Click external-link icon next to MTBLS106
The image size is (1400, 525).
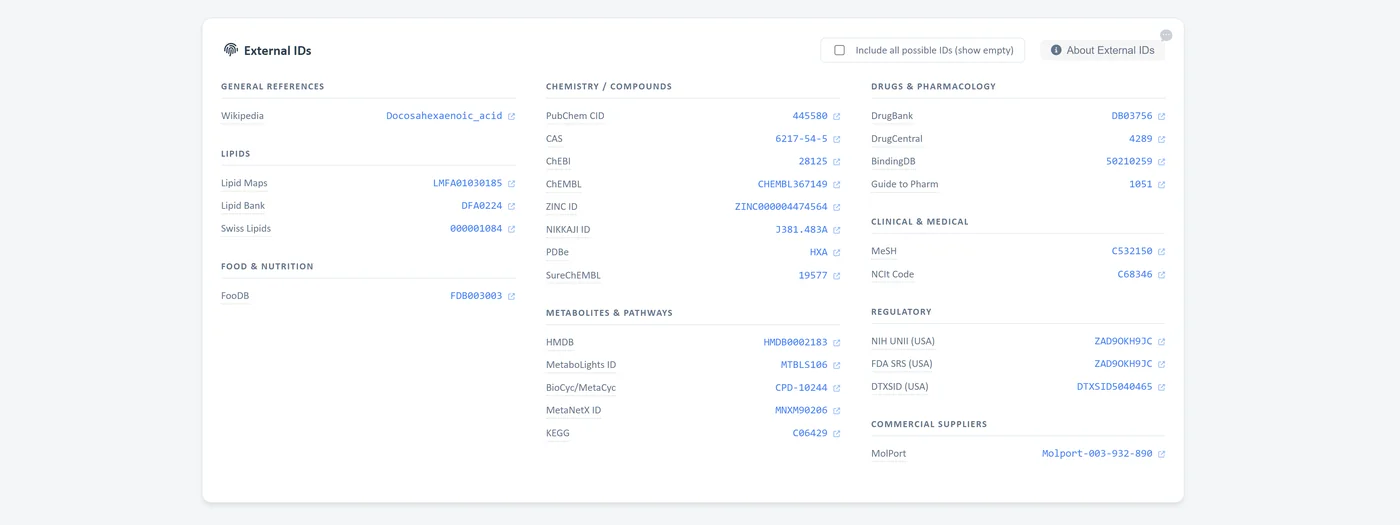click(x=836, y=366)
